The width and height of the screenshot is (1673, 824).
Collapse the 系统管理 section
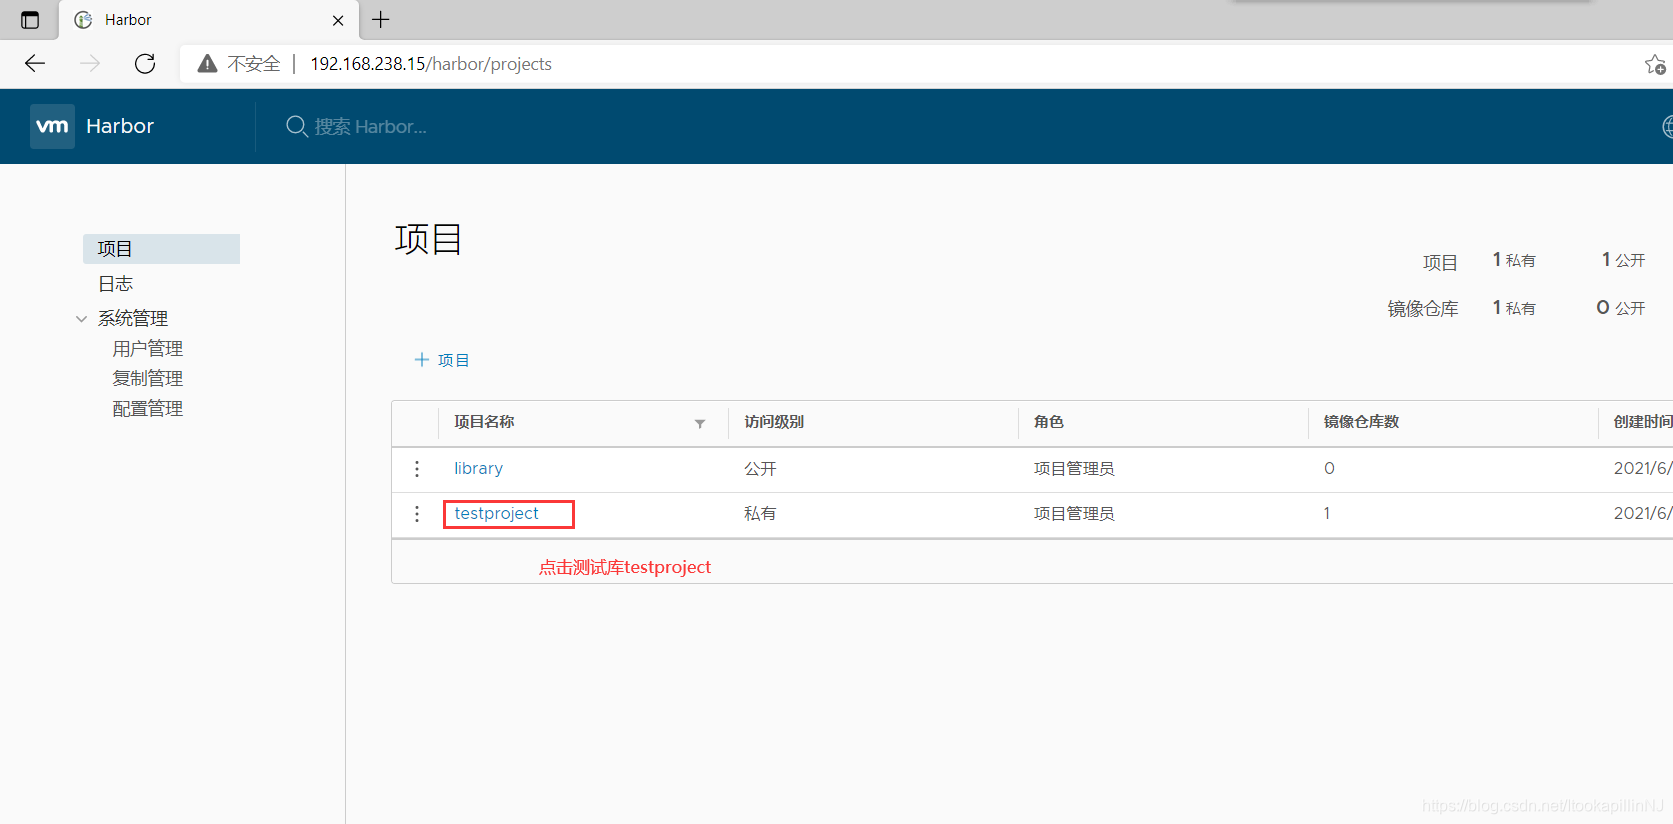[81, 319]
